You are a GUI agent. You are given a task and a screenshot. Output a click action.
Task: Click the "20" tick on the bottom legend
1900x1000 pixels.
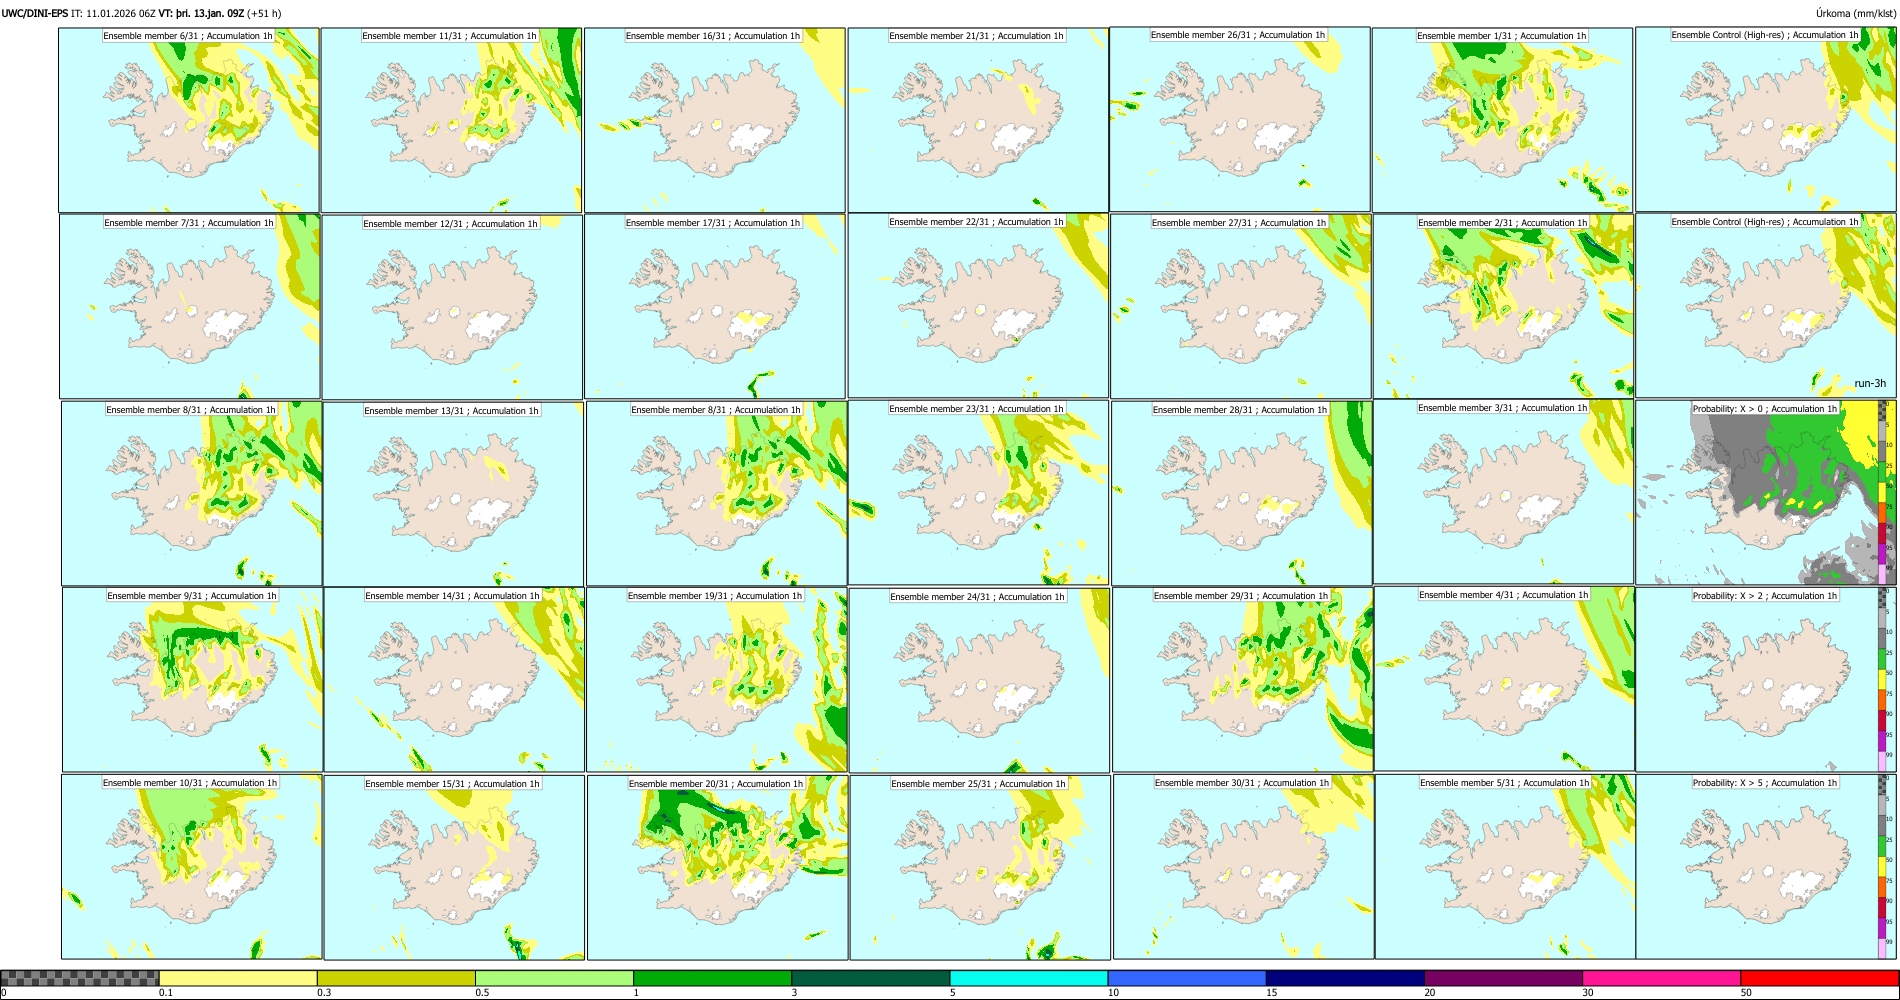coord(1430,993)
